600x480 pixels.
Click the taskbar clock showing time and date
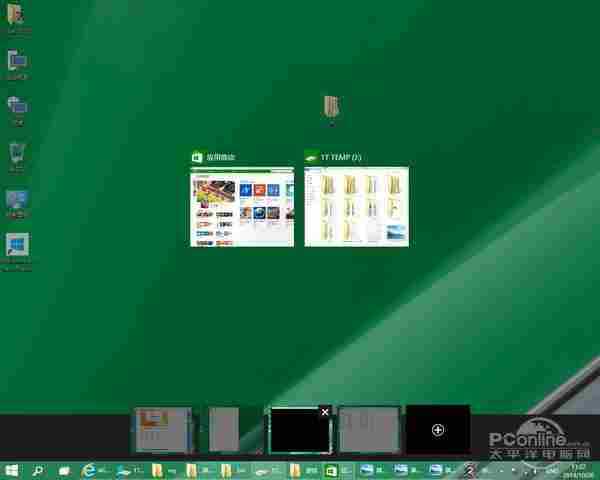[x=578, y=469]
